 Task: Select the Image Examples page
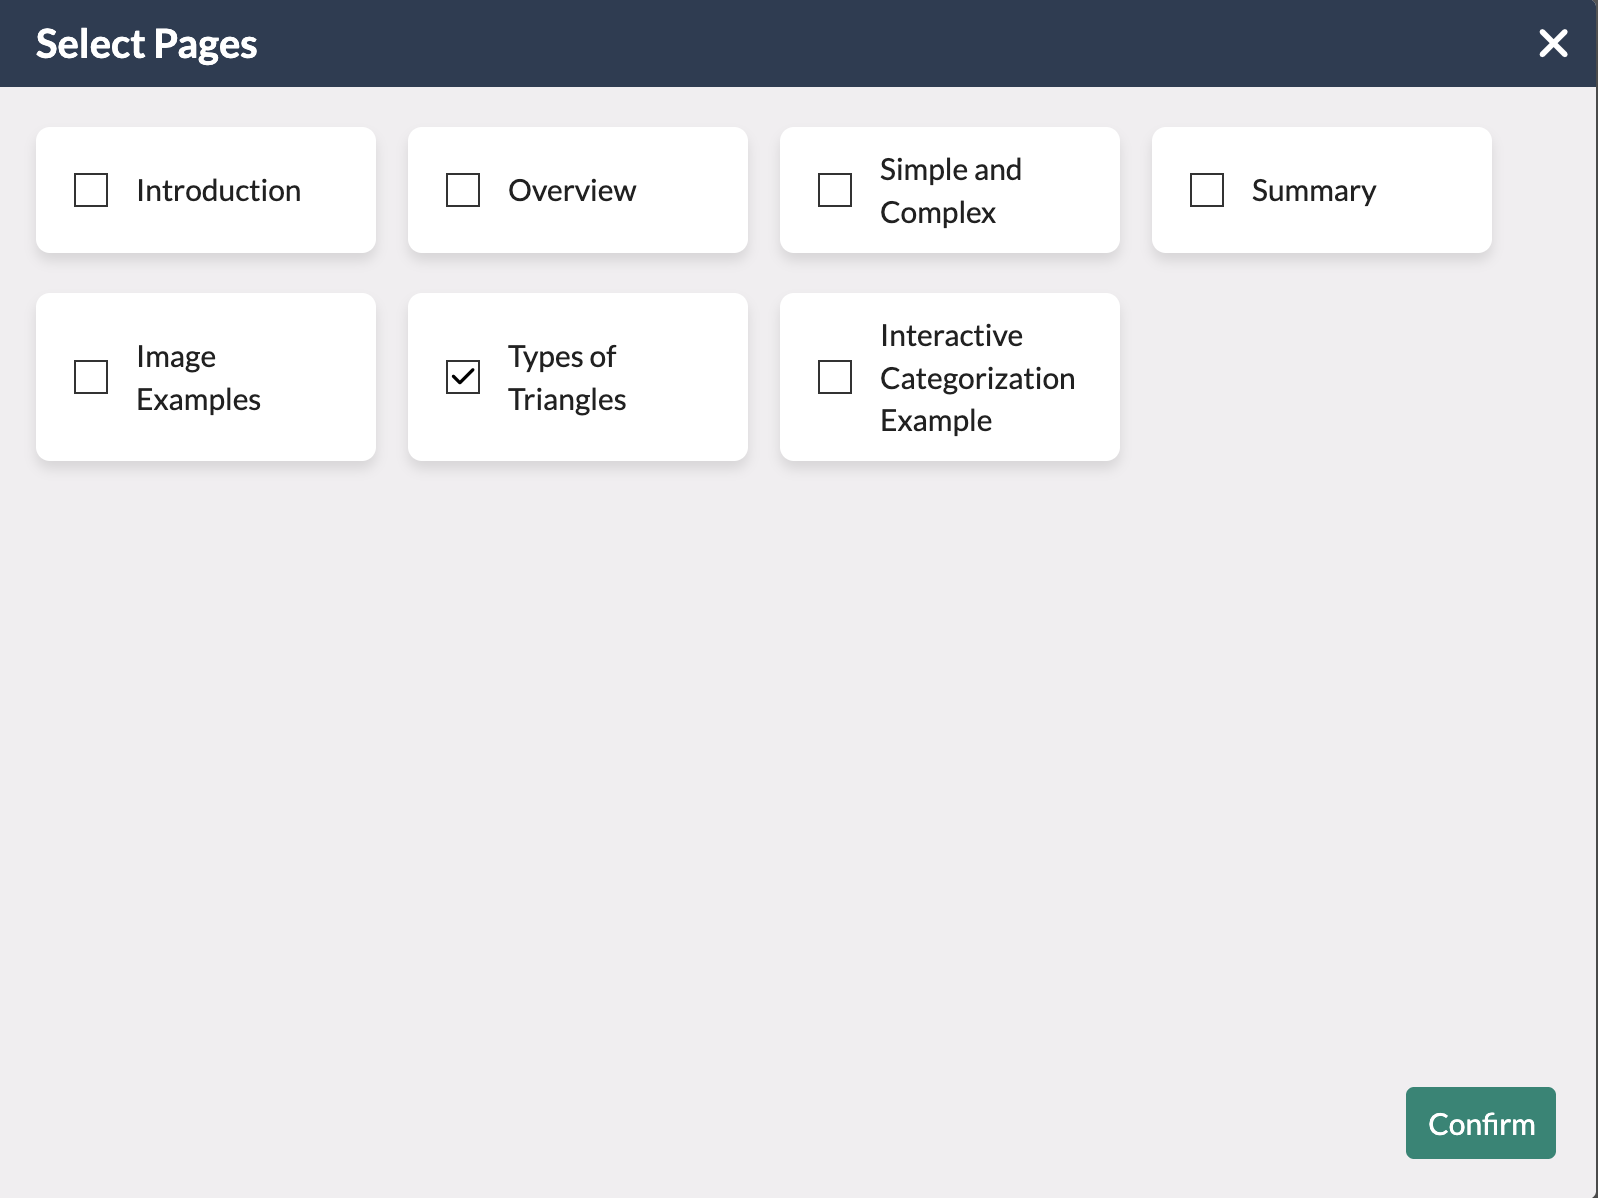[x=90, y=377]
